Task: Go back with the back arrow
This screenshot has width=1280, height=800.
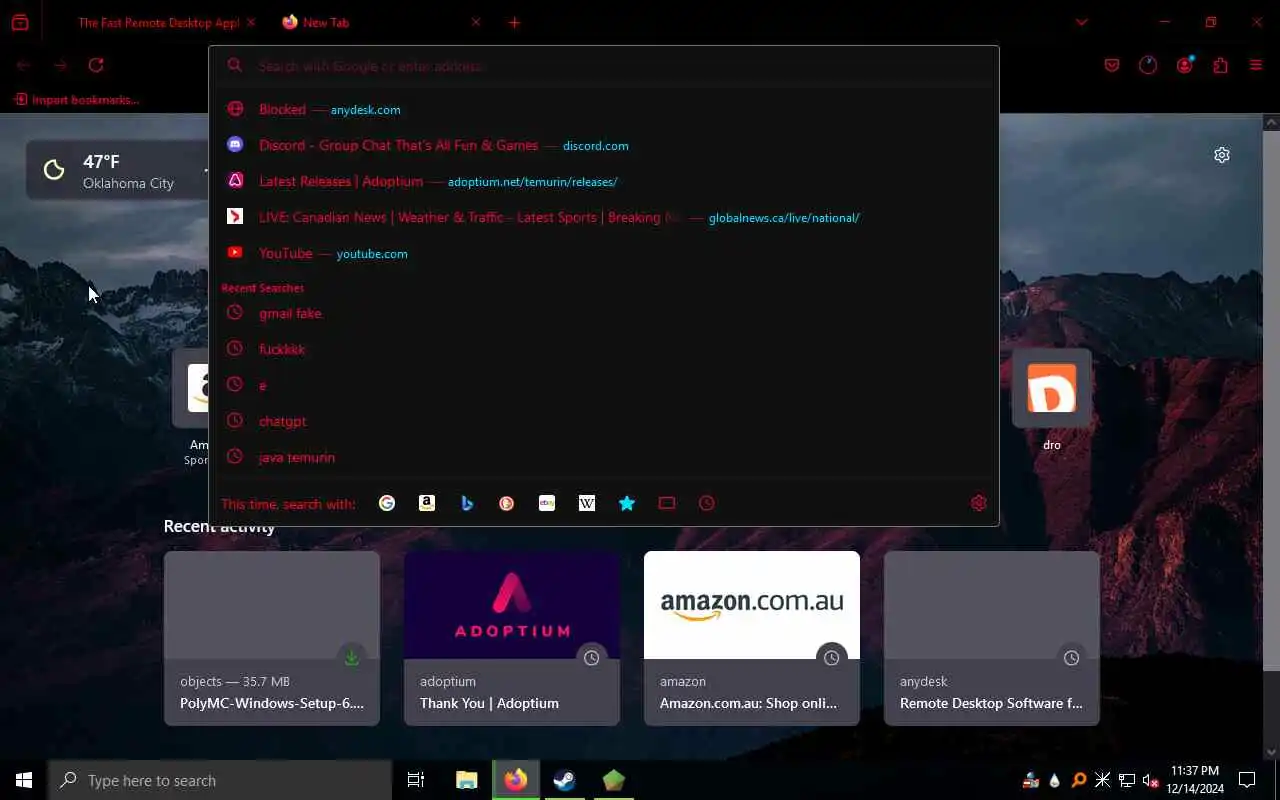Action: coord(23,65)
